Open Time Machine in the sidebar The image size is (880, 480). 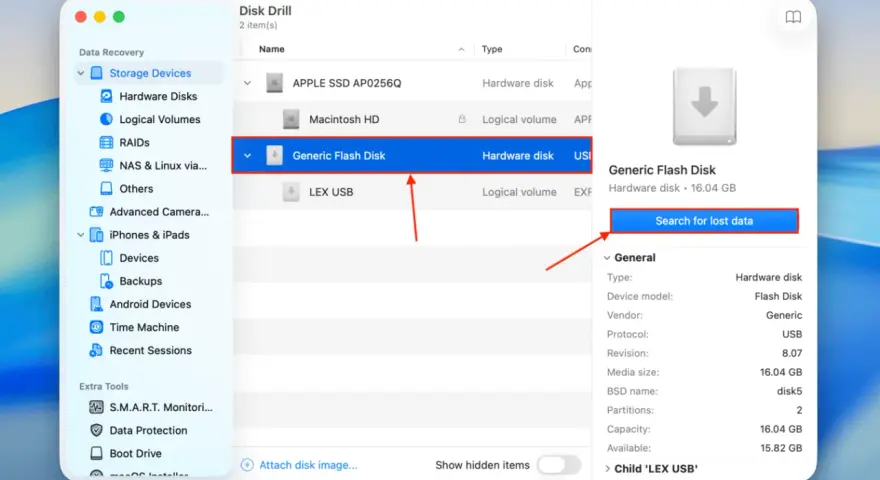(x=144, y=327)
